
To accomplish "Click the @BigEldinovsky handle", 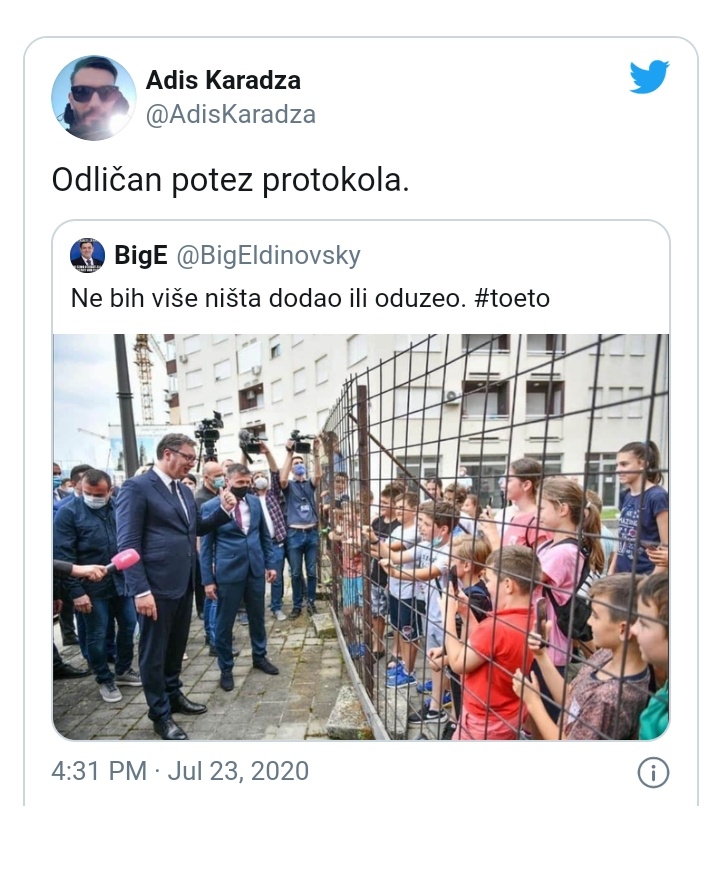I will click(269, 256).
